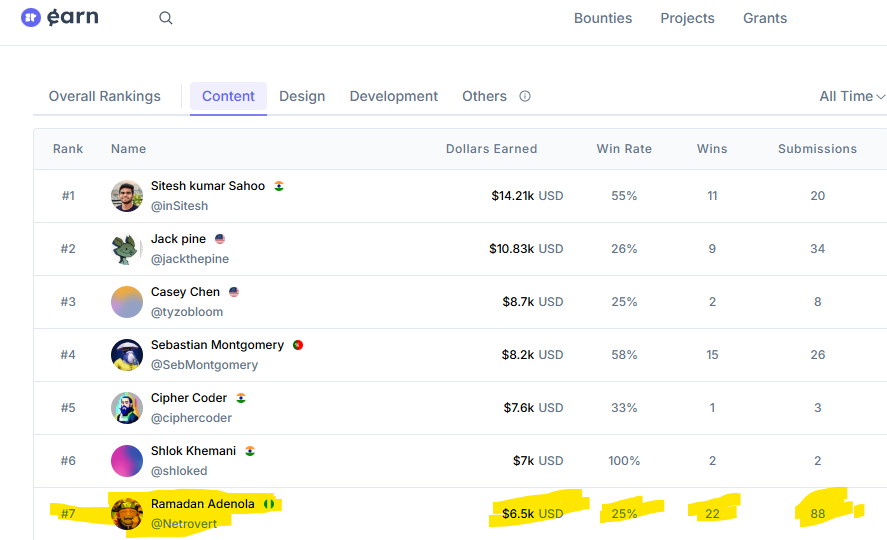Switch to the Others tab
This screenshot has width=887, height=540.
tap(484, 96)
